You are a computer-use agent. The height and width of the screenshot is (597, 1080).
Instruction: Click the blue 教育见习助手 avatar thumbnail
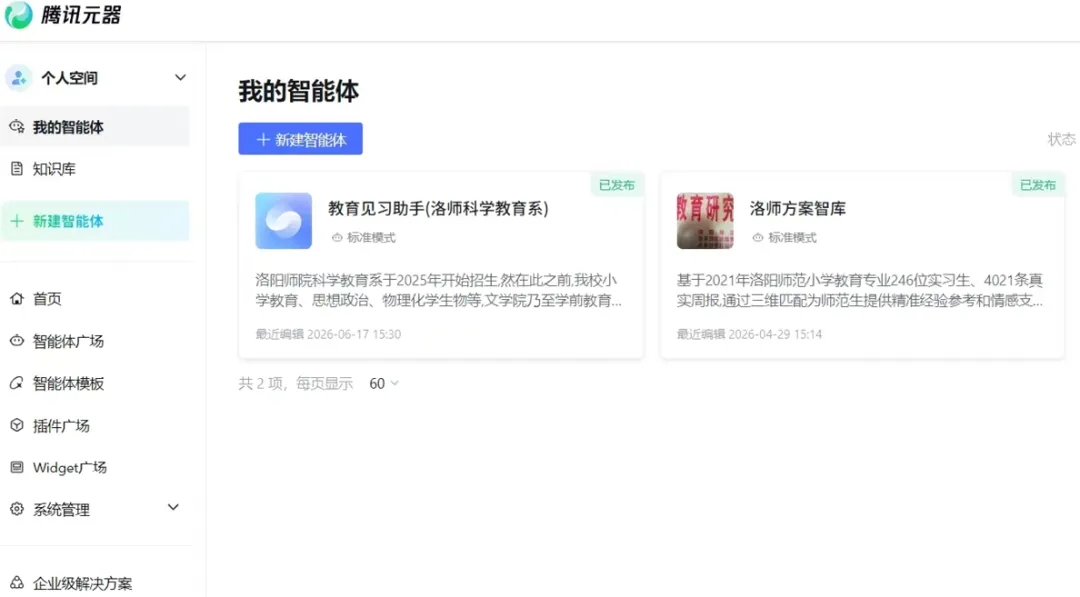[283, 220]
